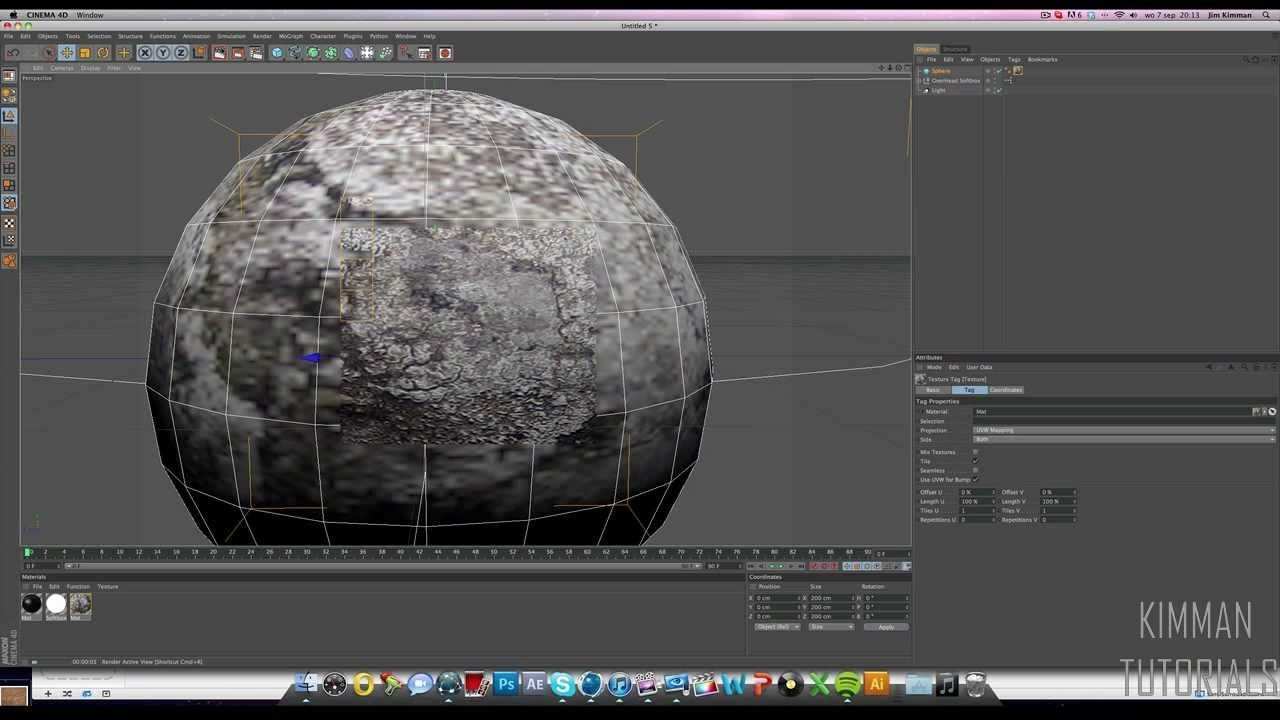Select the texture tag on Sphere
The height and width of the screenshot is (720, 1280).
click(1018, 71)
